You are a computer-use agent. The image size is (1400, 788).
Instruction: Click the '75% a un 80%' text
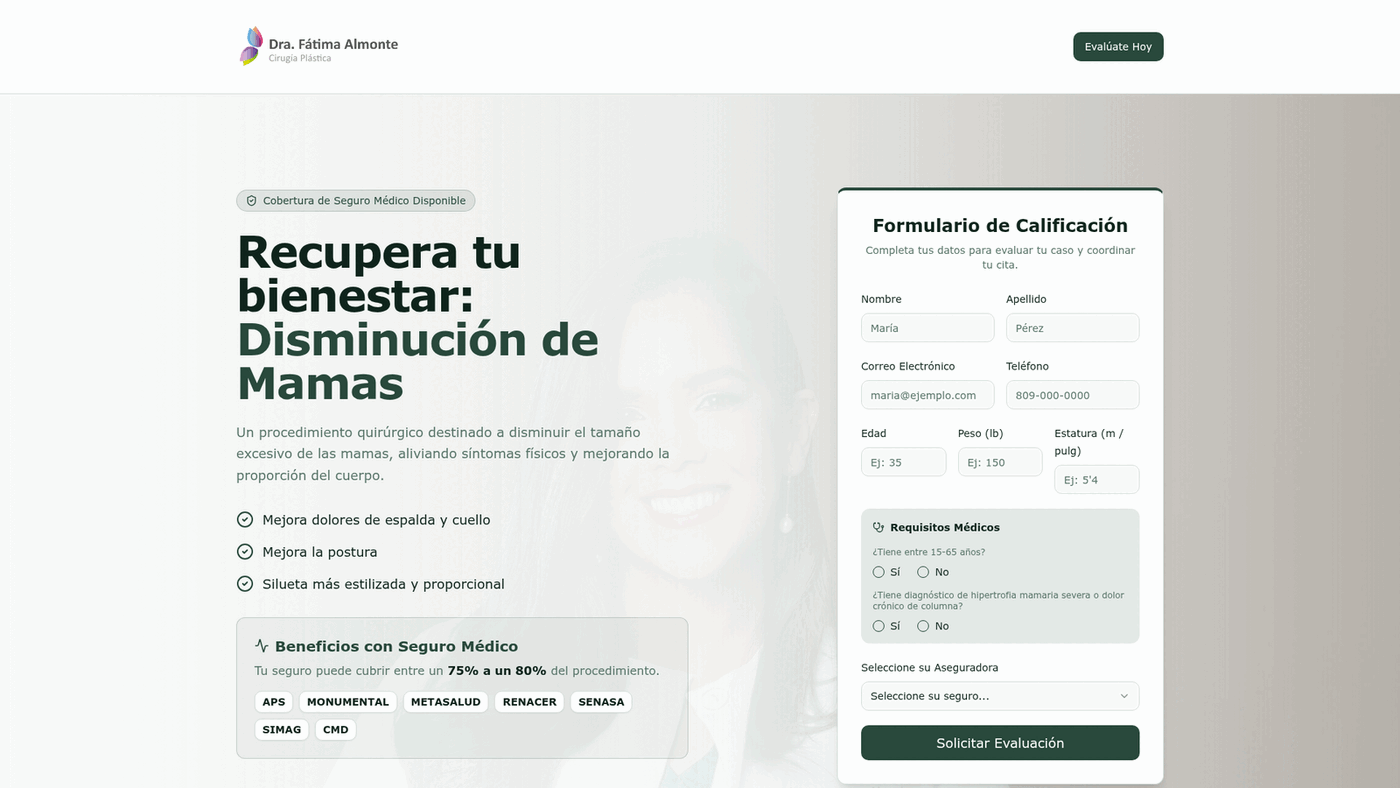(x=497, y=671)
